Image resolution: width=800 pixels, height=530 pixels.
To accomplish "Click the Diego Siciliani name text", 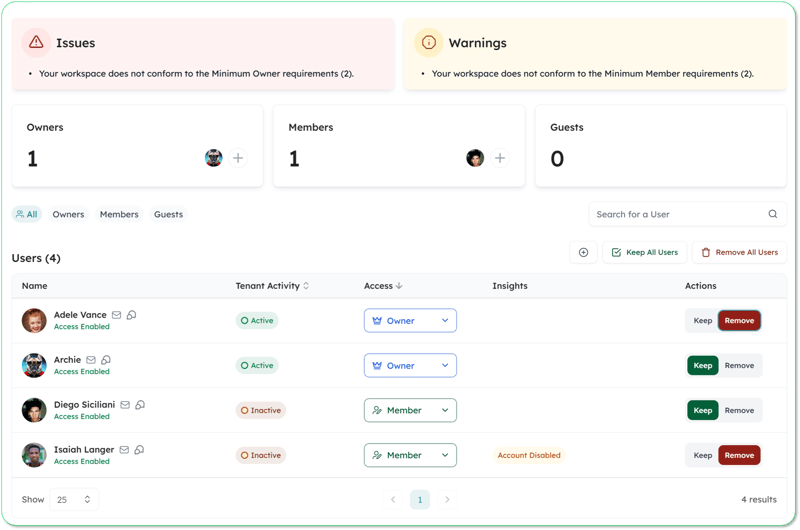I will point(85,405).
